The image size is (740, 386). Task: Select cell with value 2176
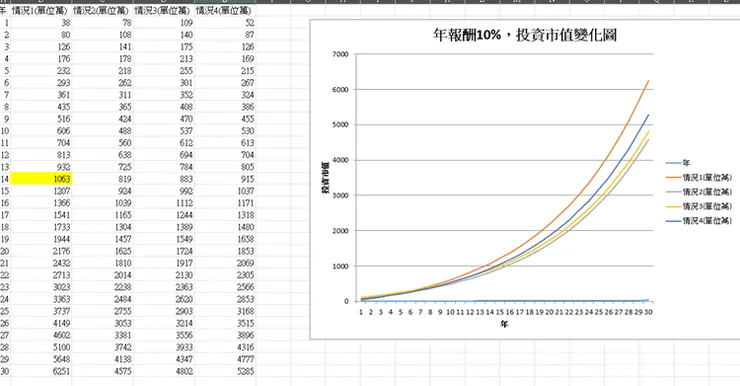pos(41,251)
